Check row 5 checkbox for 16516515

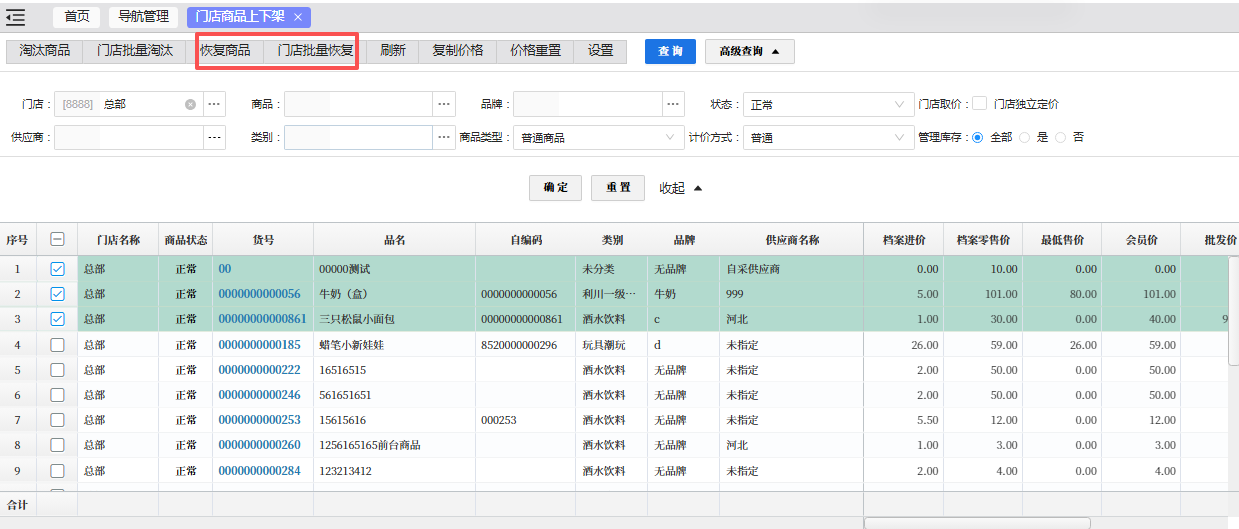point(57,370)
